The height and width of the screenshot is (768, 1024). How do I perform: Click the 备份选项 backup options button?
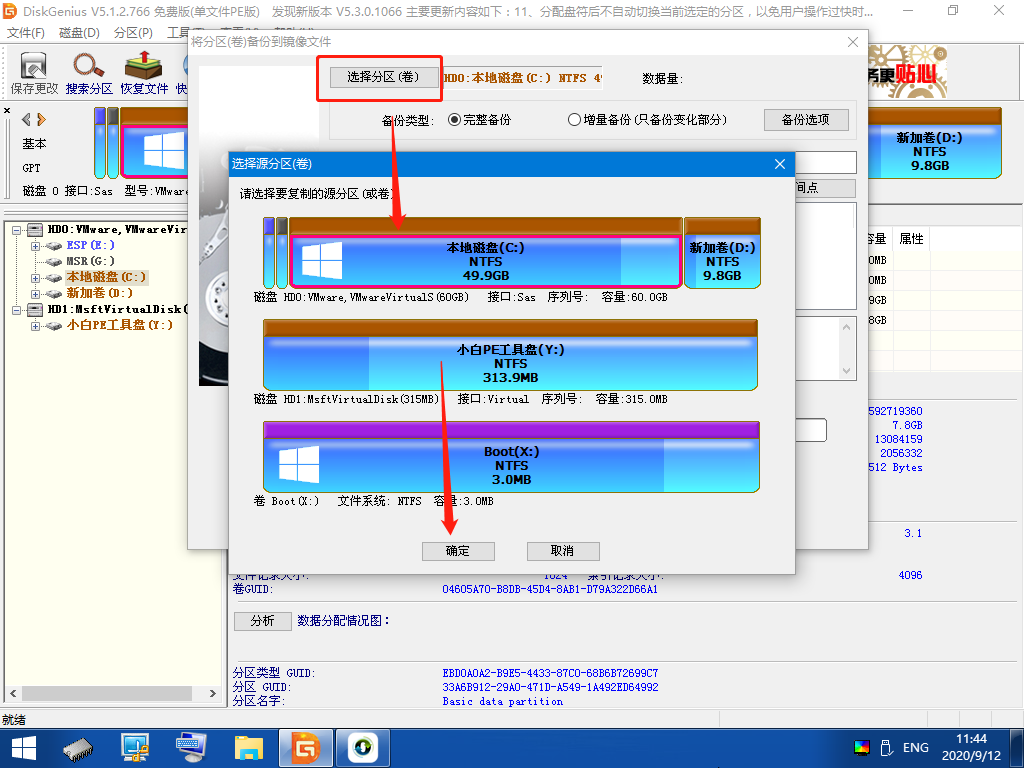[x=806, y=119]
